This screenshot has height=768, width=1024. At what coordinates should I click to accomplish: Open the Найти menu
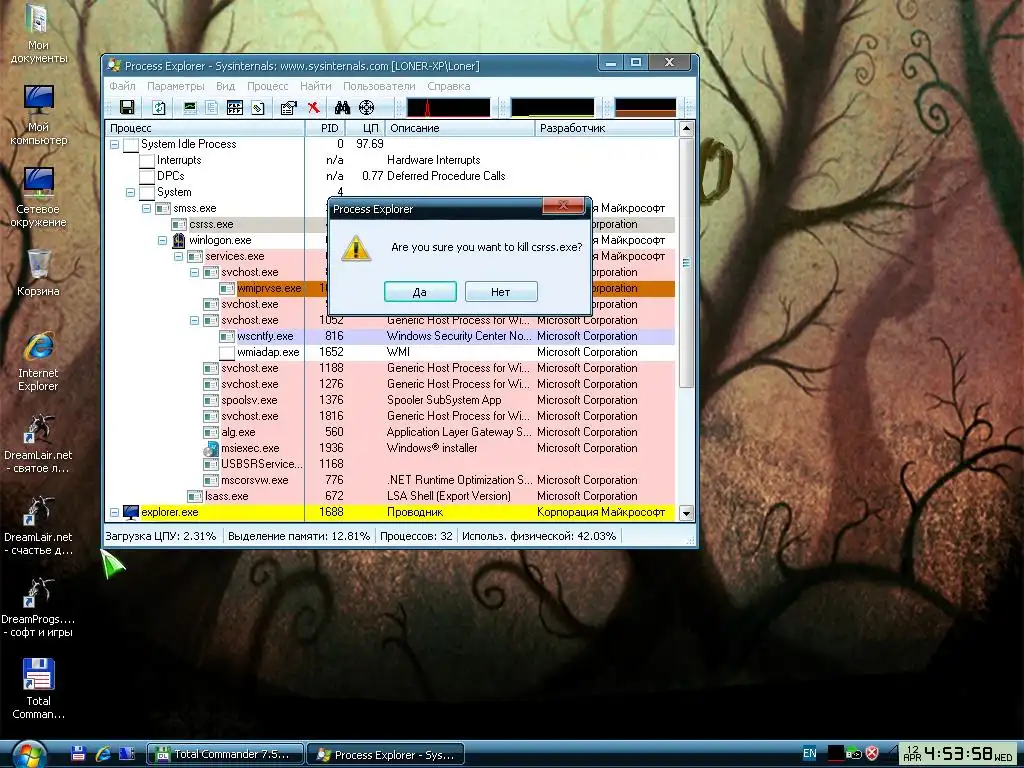pyautogui.click(x=315, y=86)
